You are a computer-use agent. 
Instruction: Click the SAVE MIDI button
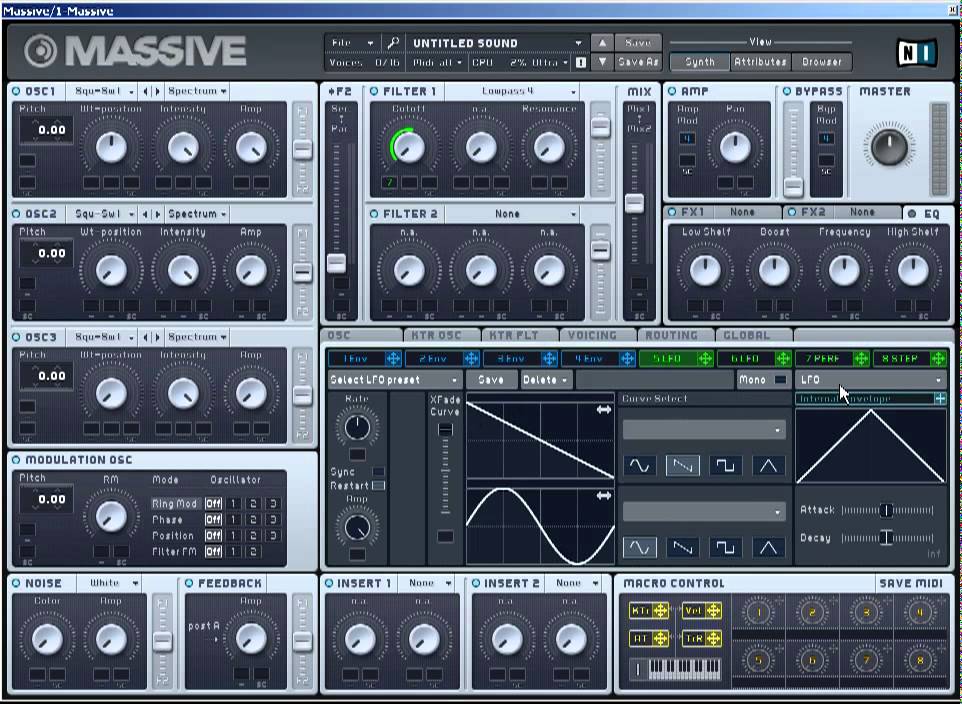click(x=910, y=583)
